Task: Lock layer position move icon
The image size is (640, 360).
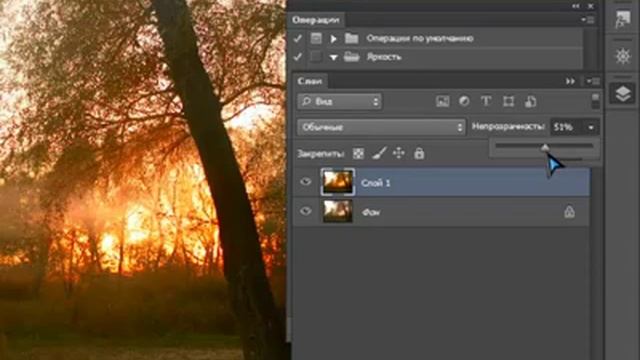Action: click(398, 153)
